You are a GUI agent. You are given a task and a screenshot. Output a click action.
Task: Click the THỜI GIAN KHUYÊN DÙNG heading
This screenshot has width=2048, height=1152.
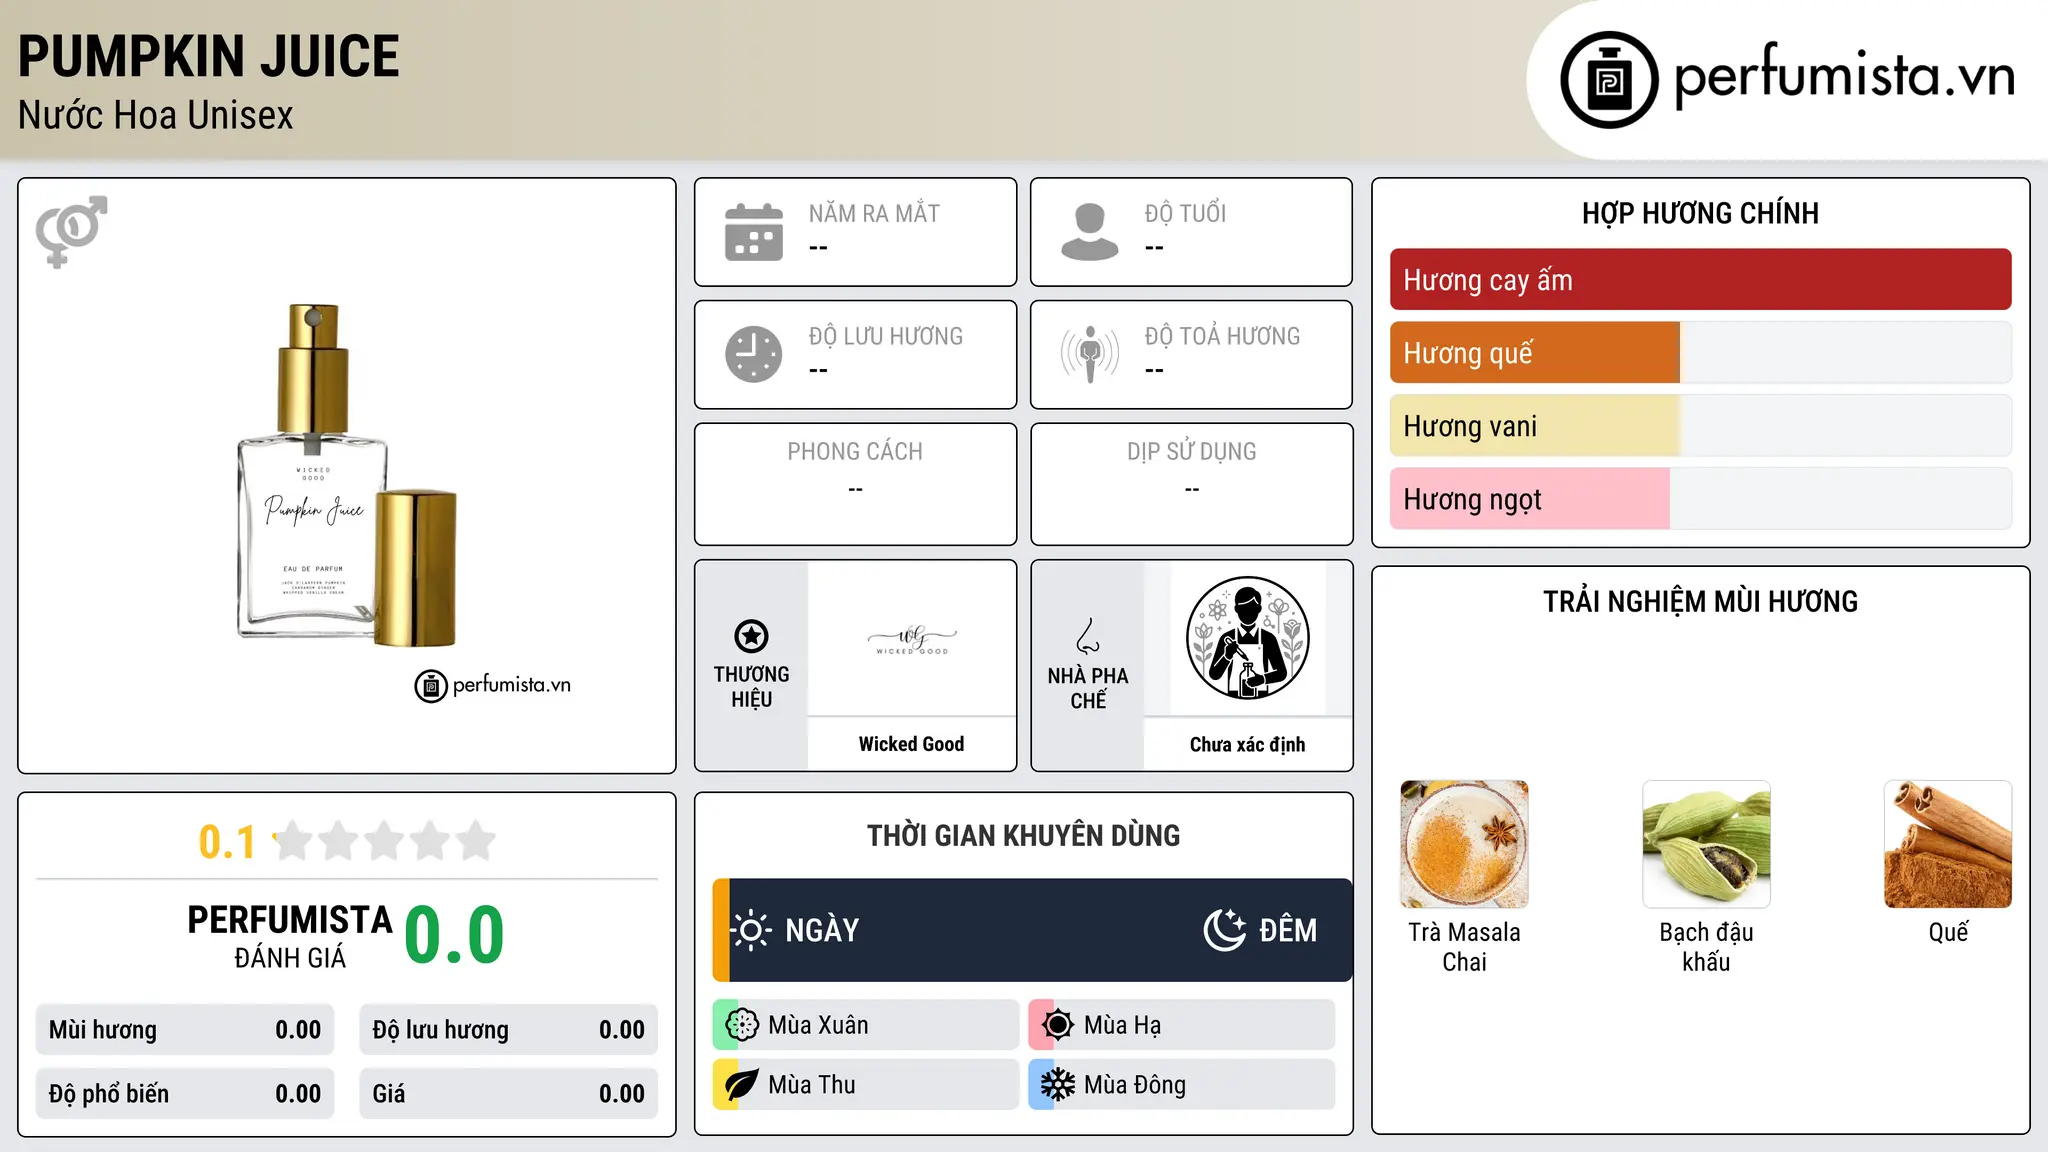[1023, 835]
